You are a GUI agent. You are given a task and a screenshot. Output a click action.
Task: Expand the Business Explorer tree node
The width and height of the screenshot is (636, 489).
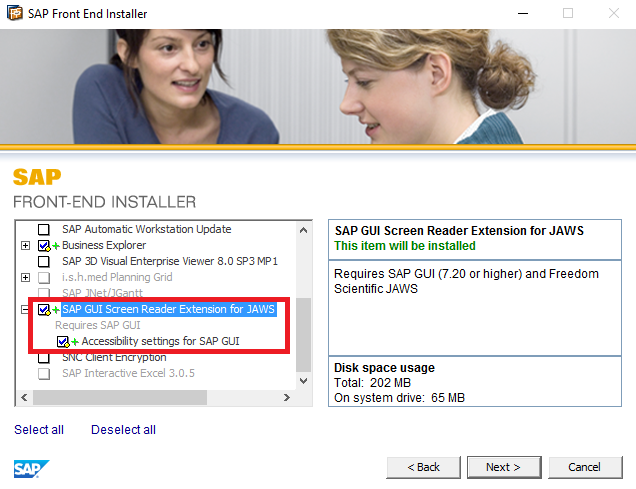point(25,245)
